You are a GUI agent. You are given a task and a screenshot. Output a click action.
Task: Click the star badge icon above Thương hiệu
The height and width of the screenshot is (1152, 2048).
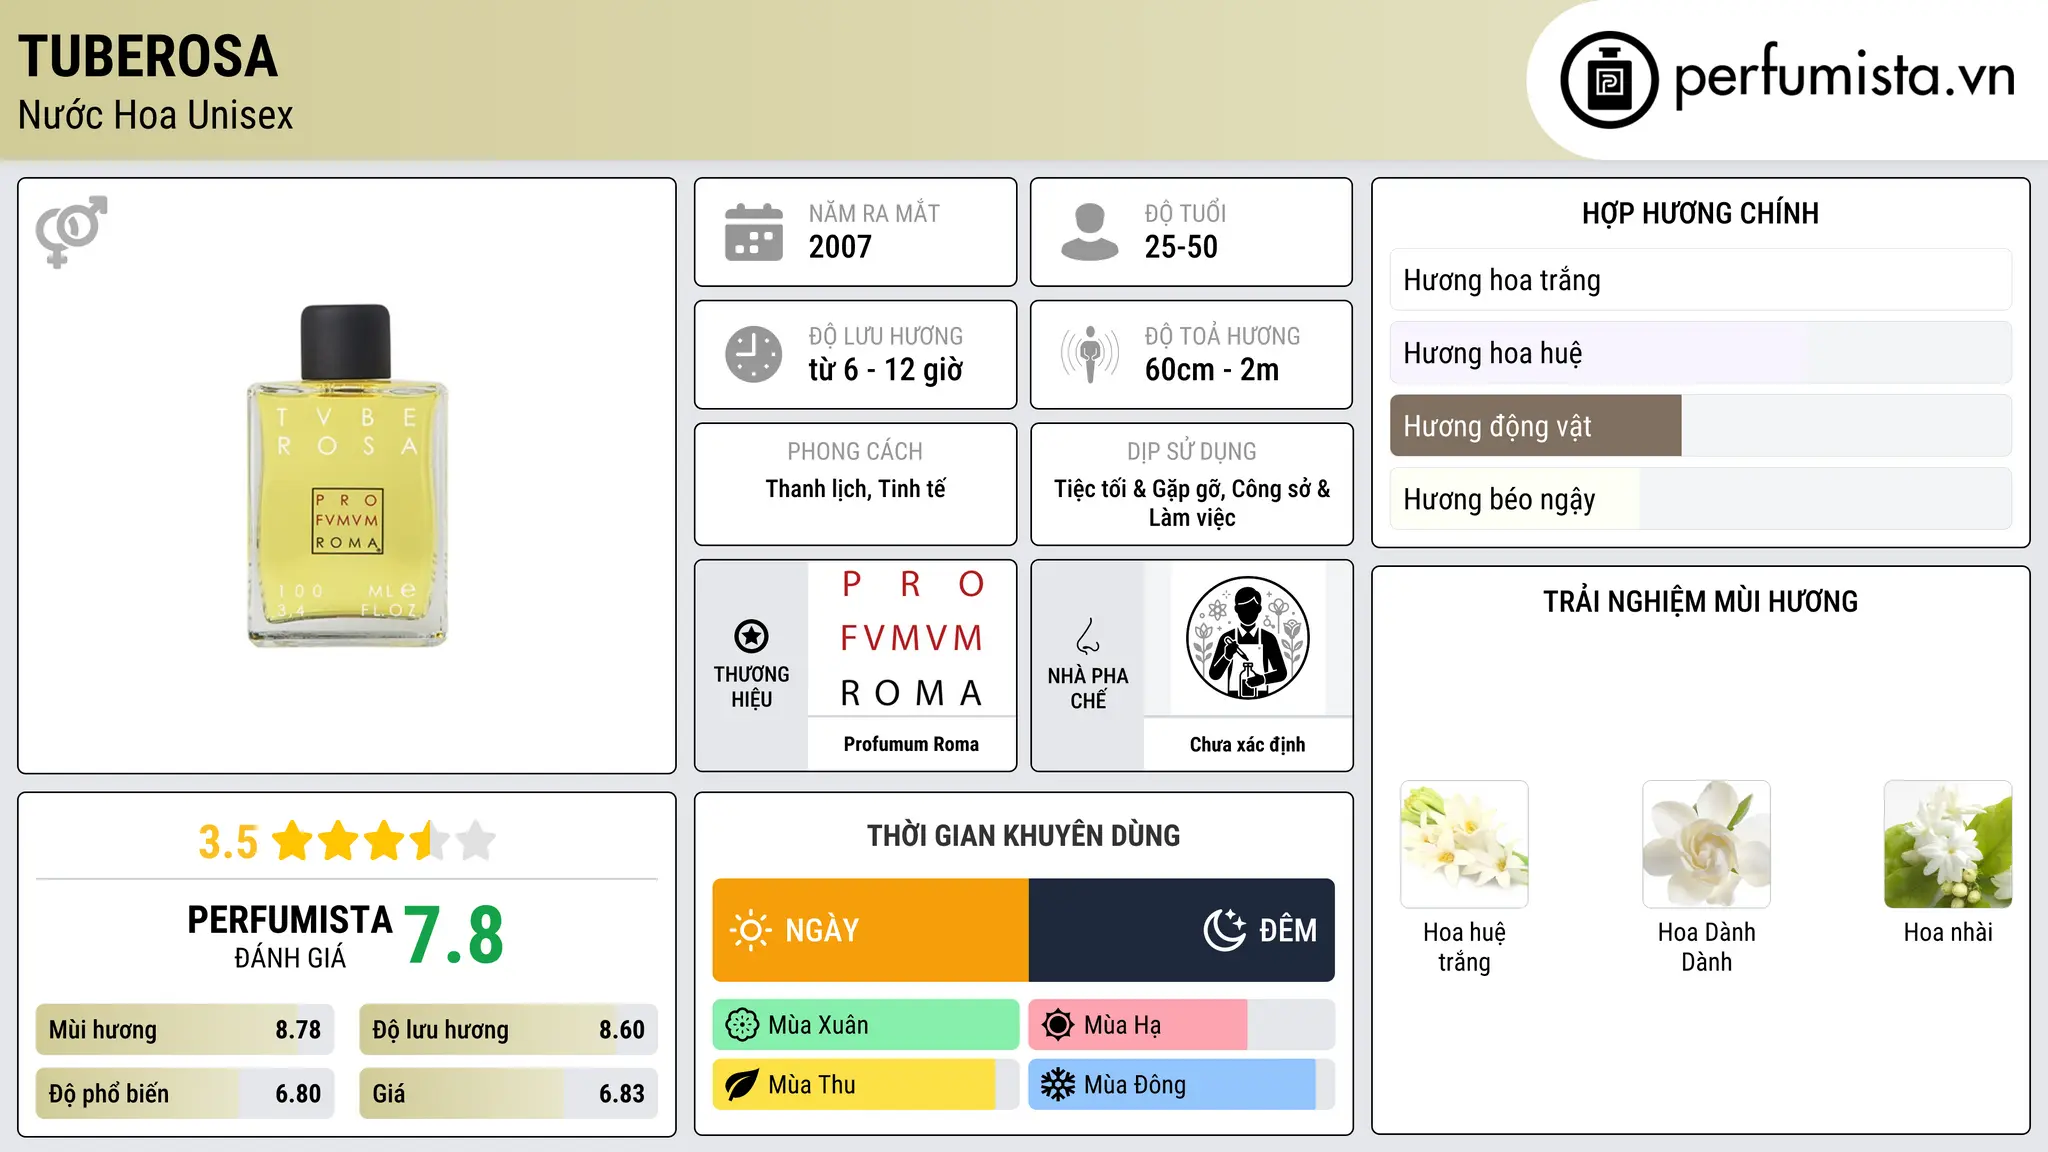[751, 636]
